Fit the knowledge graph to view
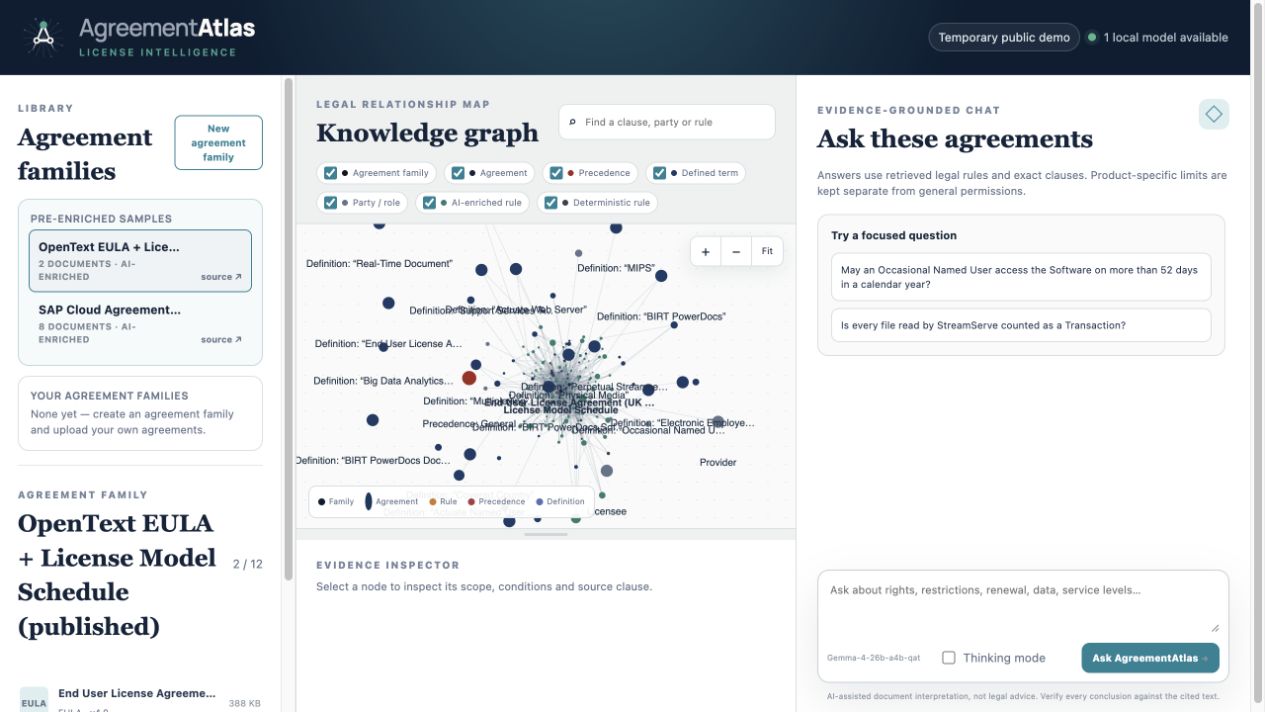This screenshot has width=1265, height=712. tap(767, 252)
